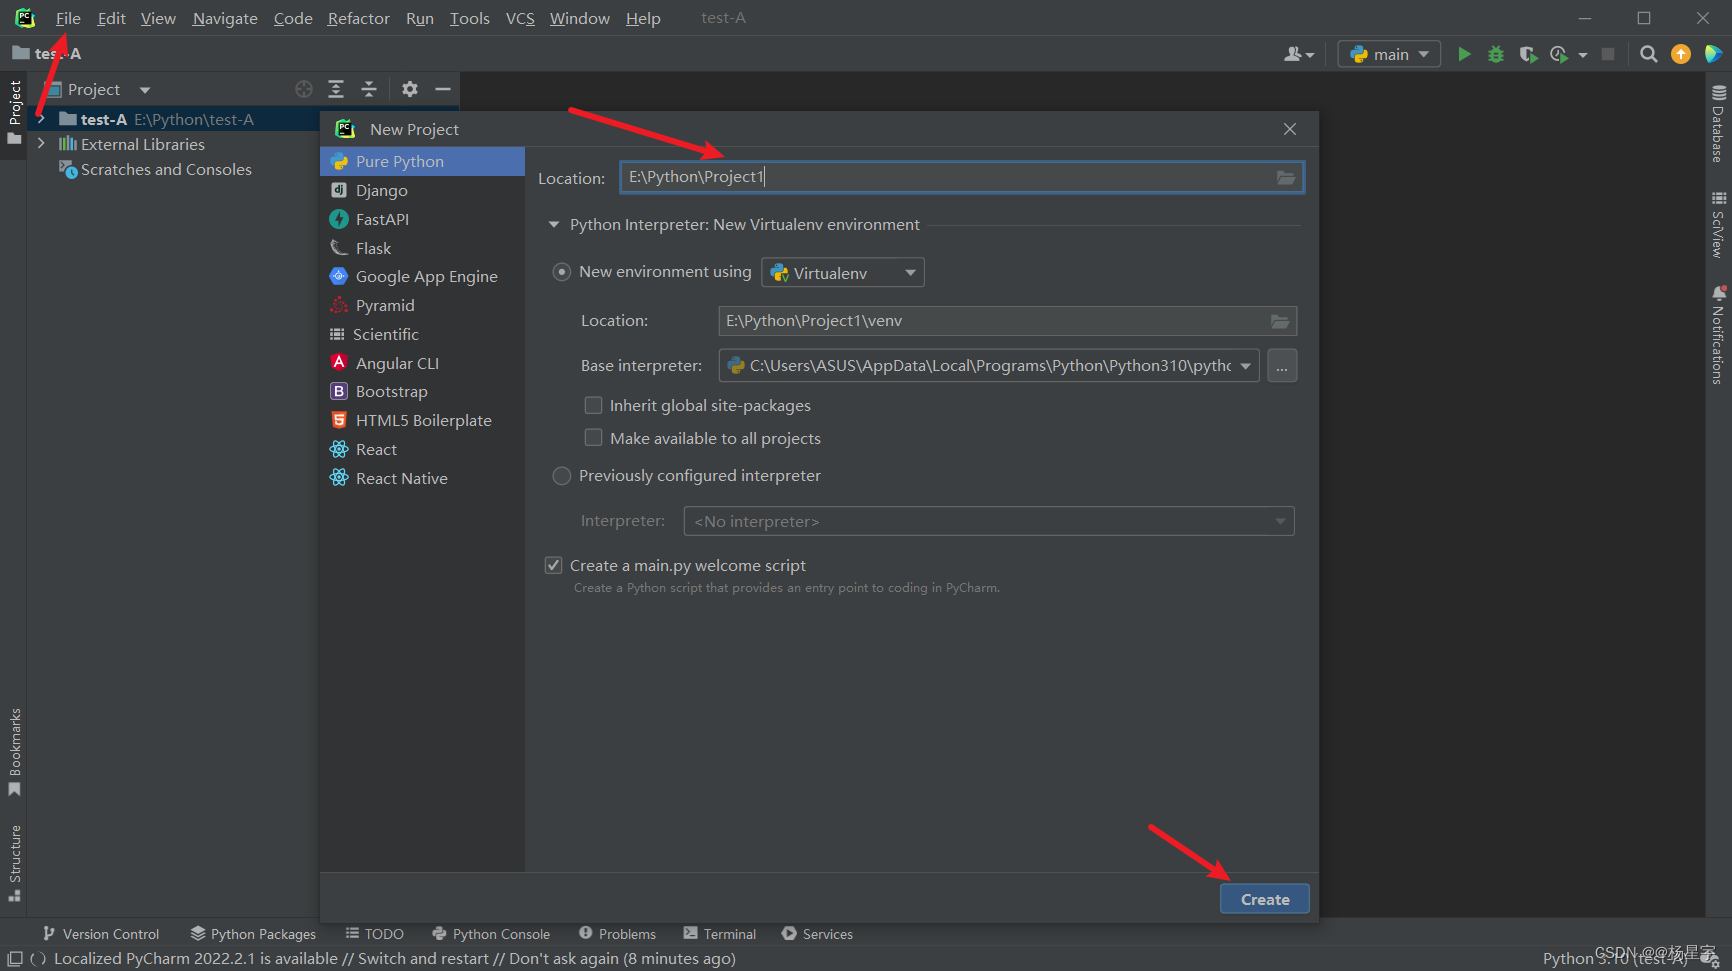1732x971 pixels.
Task: Browse folder icon in project Location field
Action: [x=1286, y=178]
